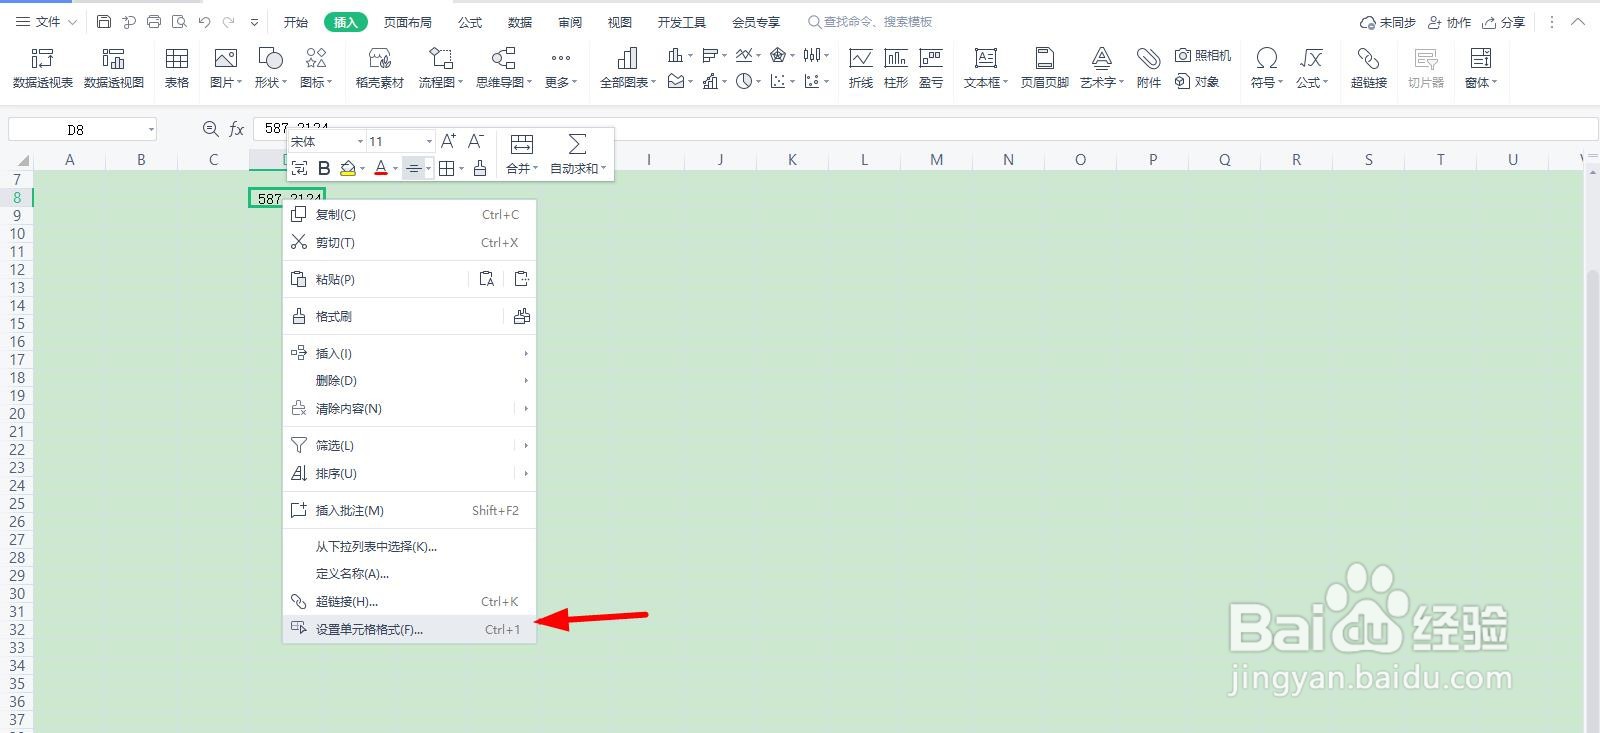
Task: Click the Save icon in quick access toolbar
Action: coord(104,21)
